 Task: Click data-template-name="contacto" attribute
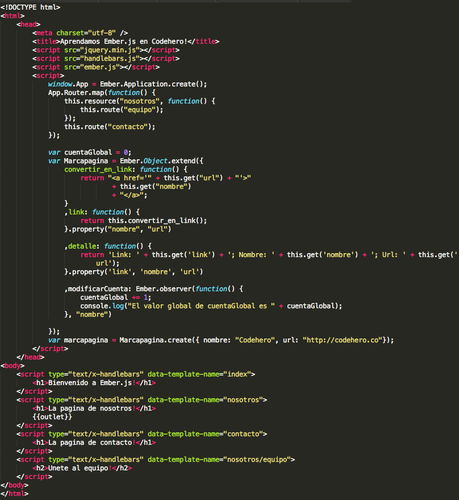coord(205,434)
